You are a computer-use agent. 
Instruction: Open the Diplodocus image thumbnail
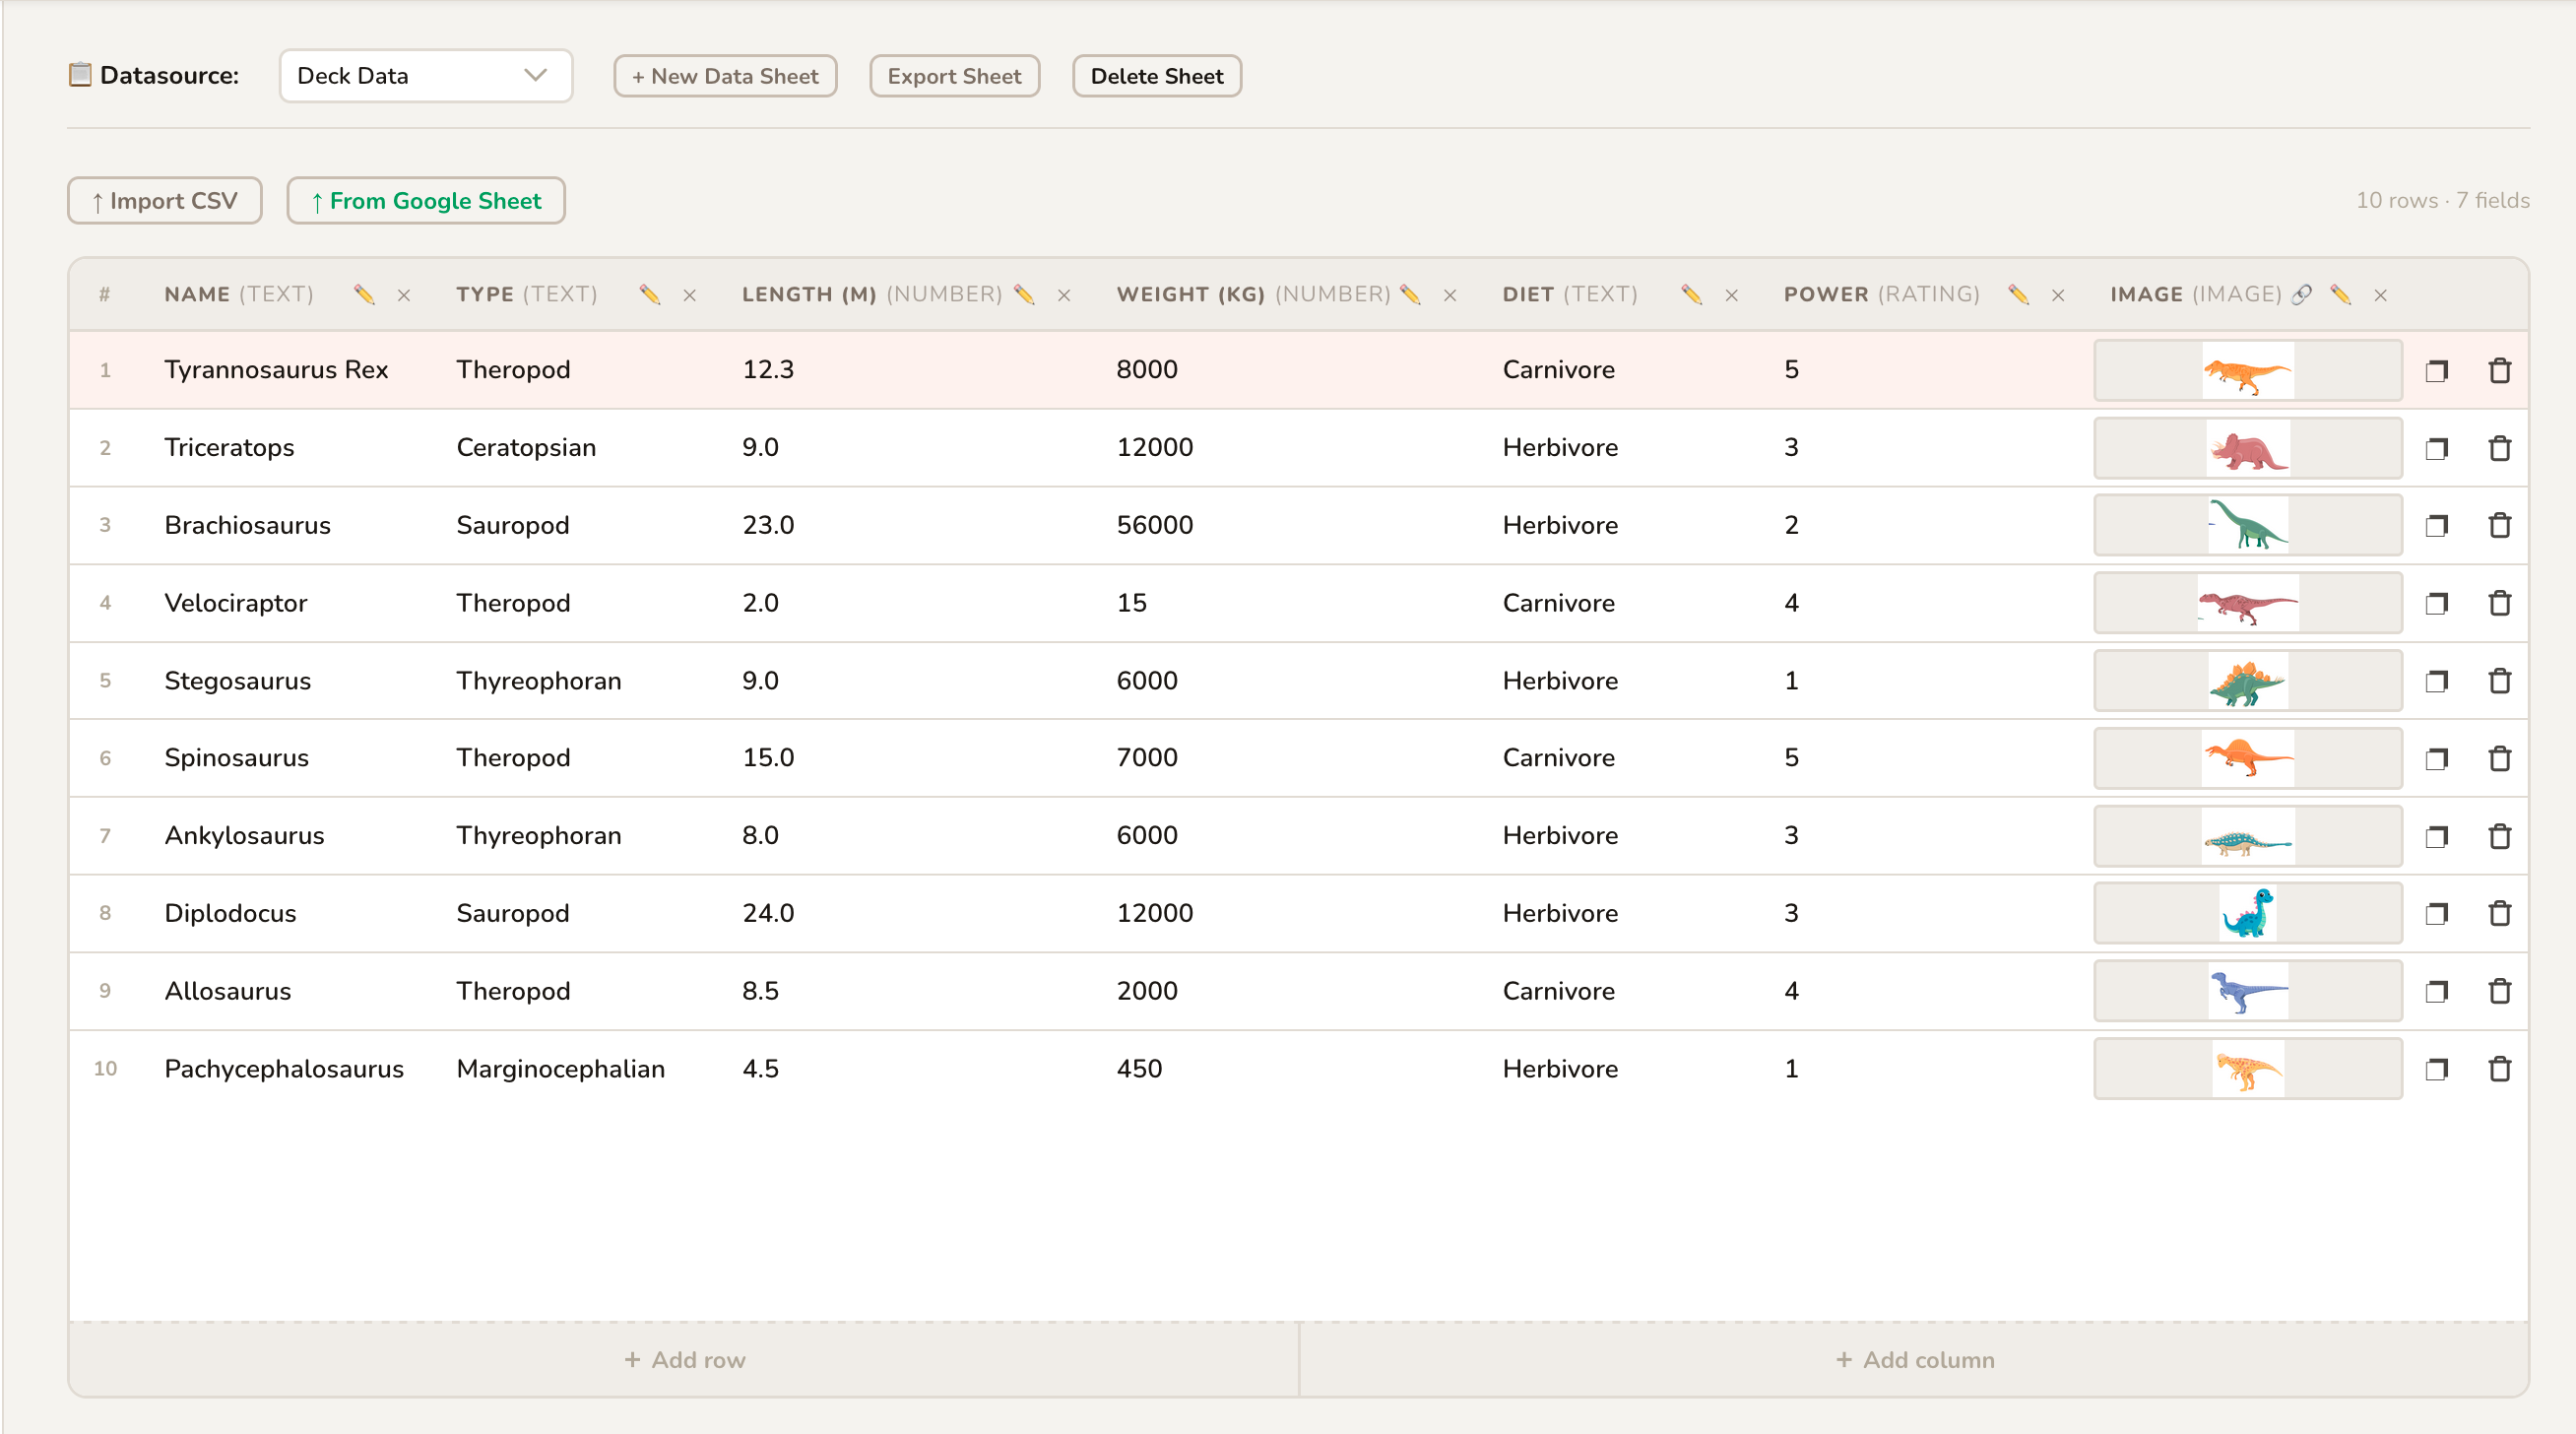pos(2248,913)
